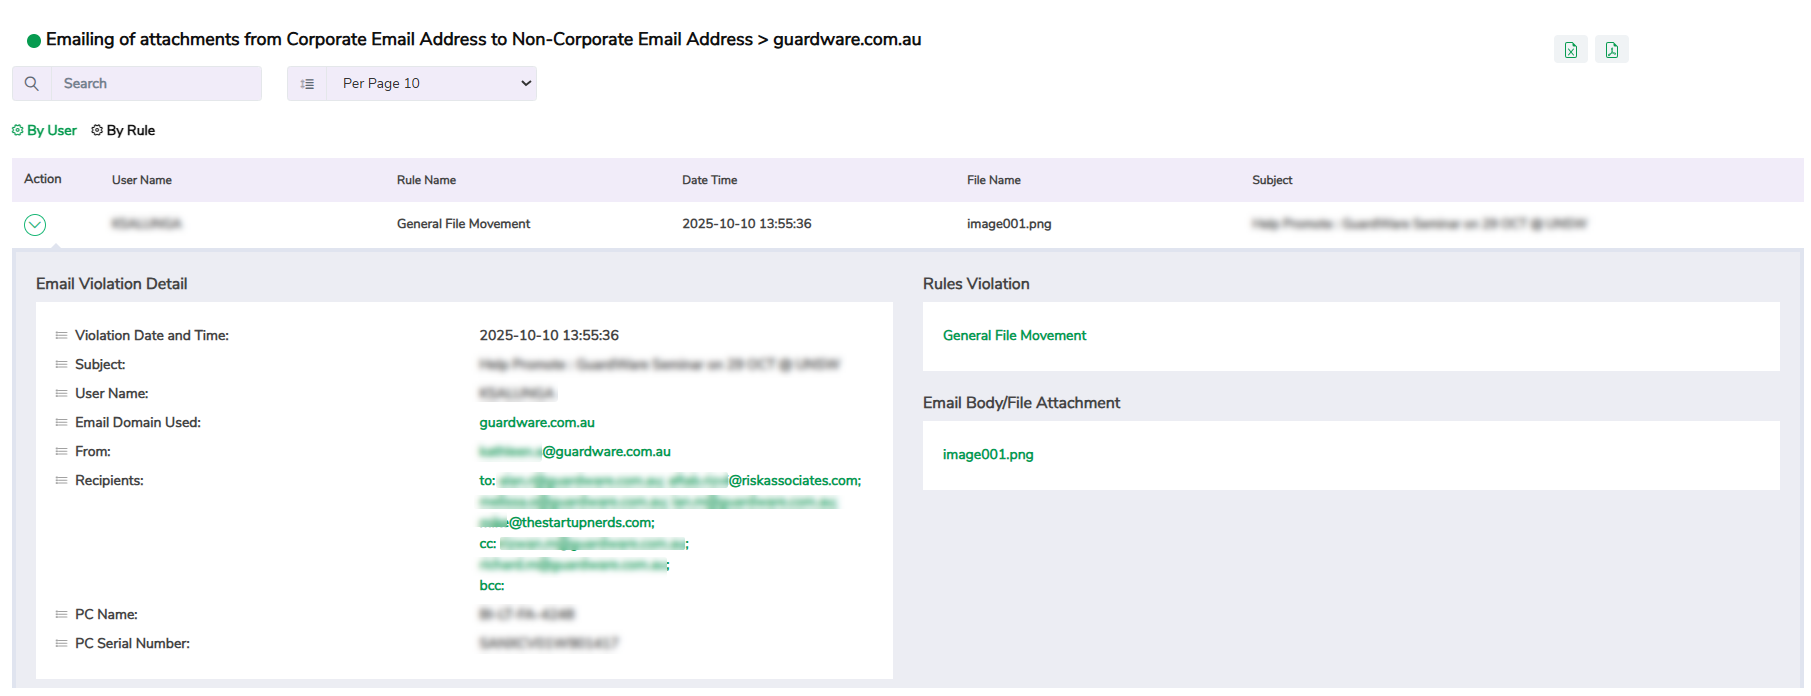
Task: Click the search magnifier icon
Action: [x=31, y=83]
